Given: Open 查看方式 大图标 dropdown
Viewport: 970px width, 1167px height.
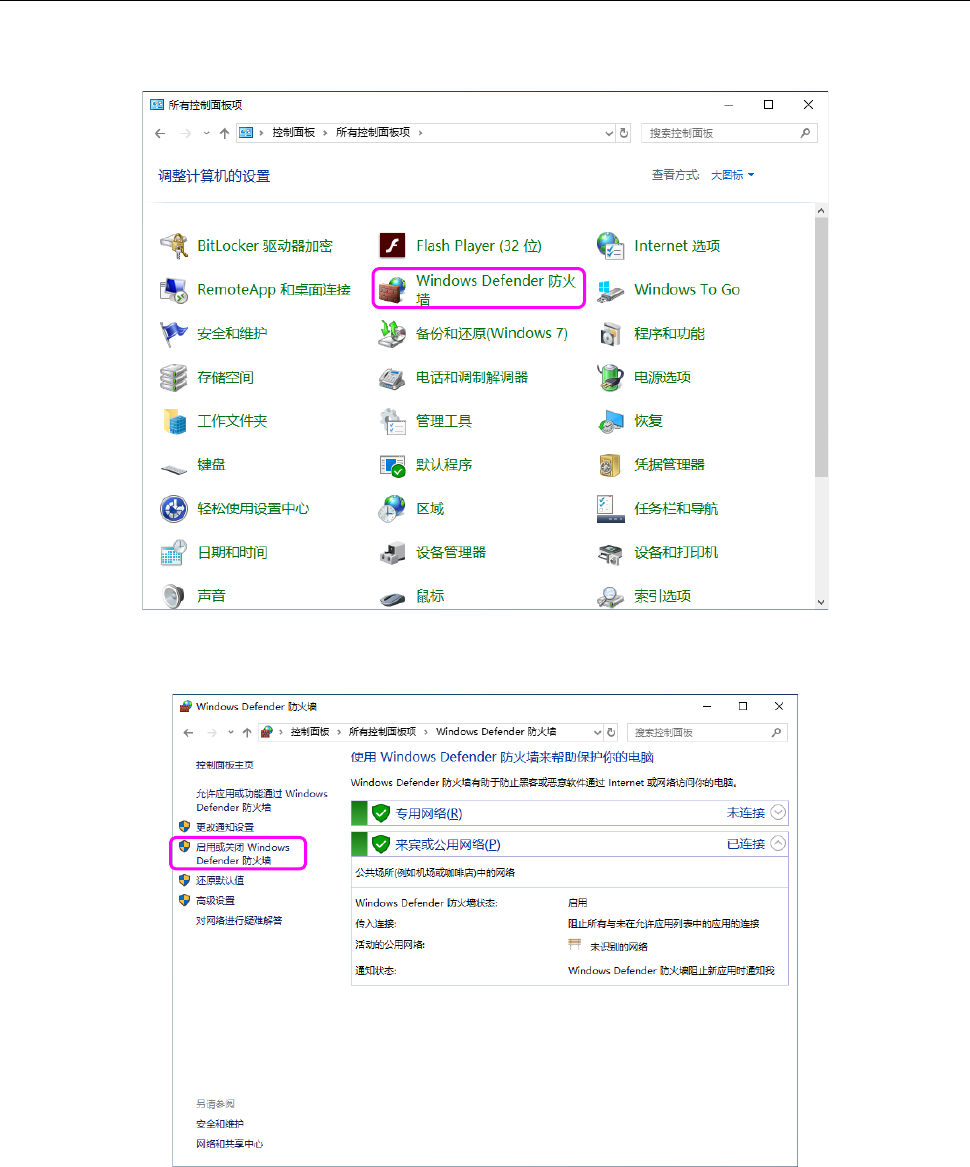Looking at the screenshot, I should (732, 175).
